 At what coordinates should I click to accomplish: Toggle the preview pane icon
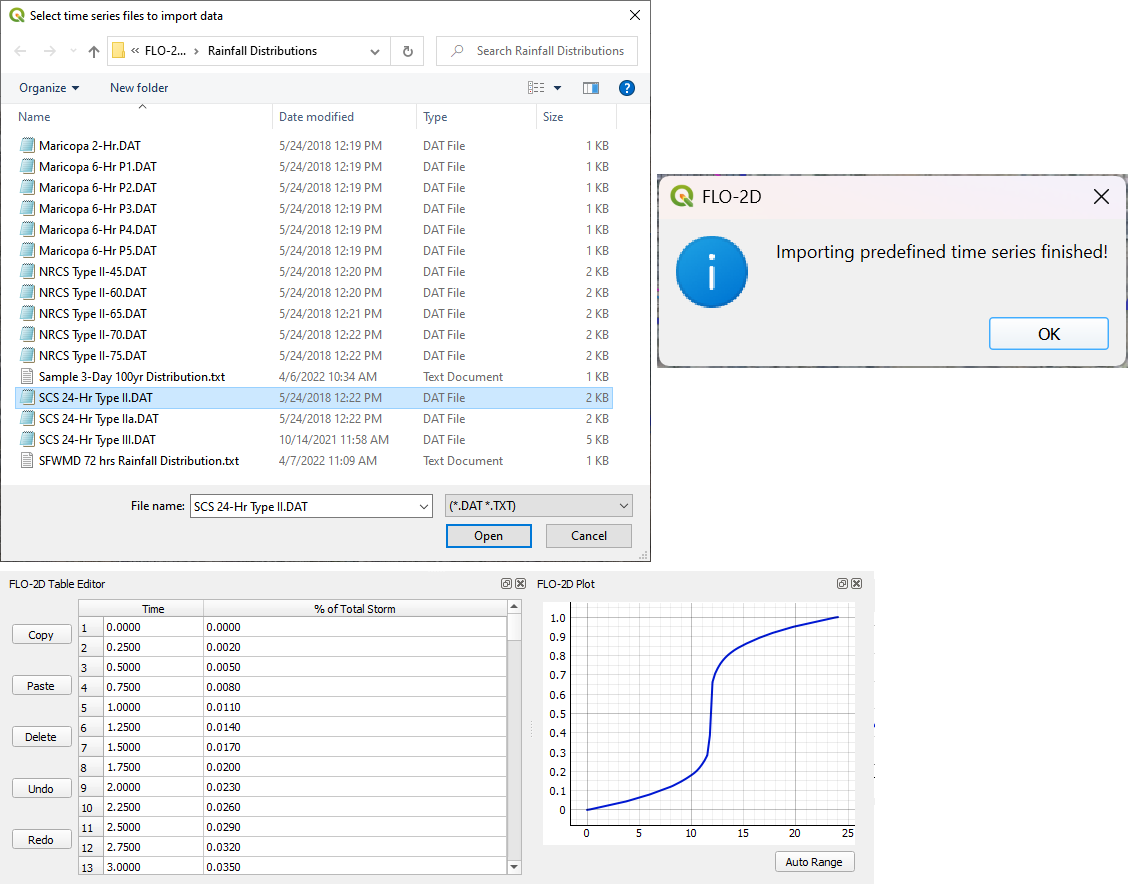pyautogui.click(x=591, y=88)
